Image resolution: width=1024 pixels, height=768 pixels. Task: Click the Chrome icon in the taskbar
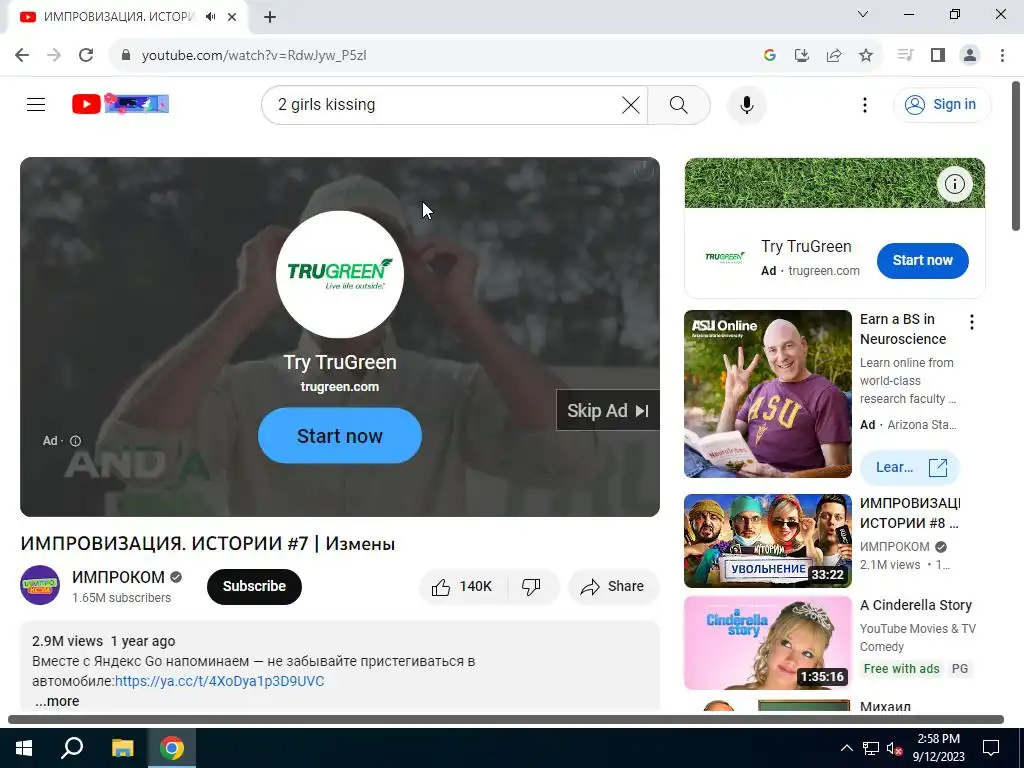coord(172,748)
